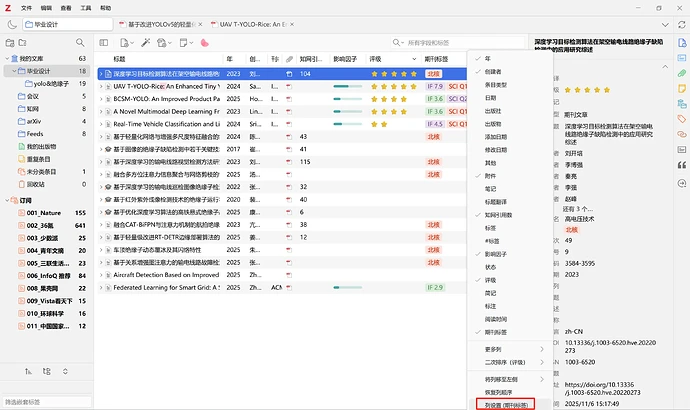
Task: Open the tab list dropdown arrow
Action: click(x=665, y=25)
